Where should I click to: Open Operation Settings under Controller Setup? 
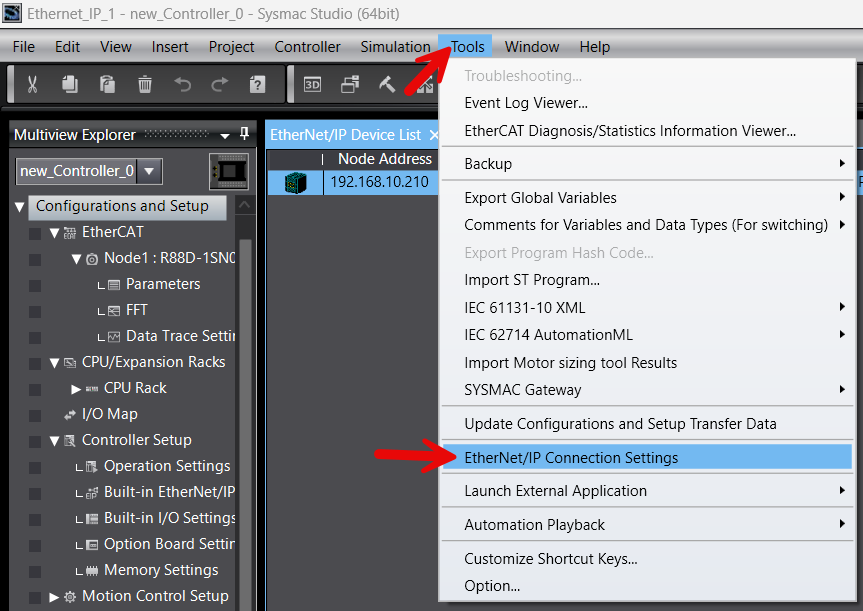tap(167, 466)
